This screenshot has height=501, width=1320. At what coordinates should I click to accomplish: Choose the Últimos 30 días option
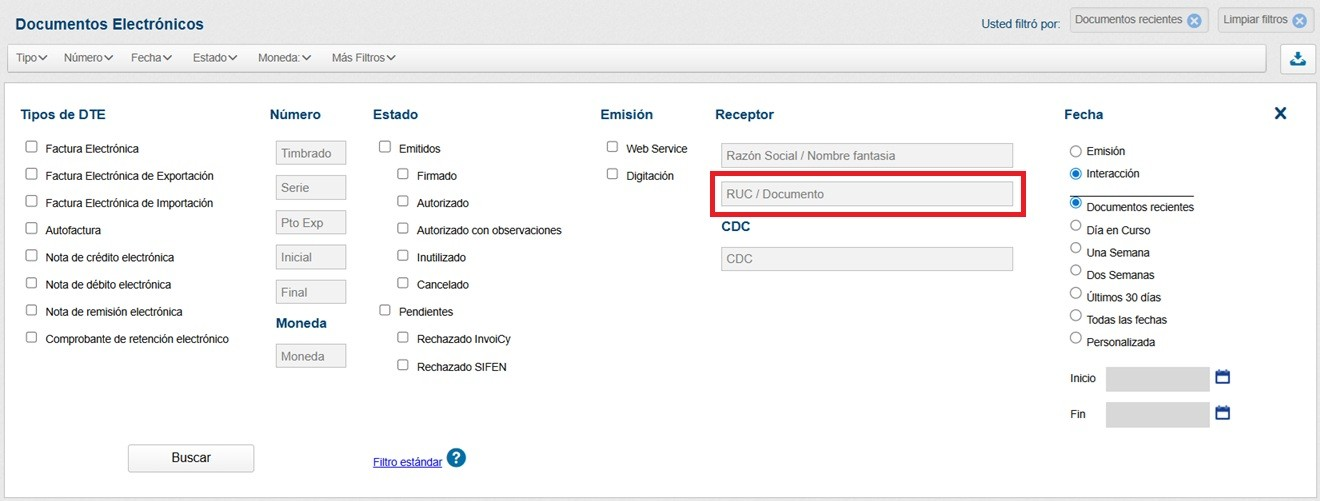pyautogui.click(x=1076, y=294)
